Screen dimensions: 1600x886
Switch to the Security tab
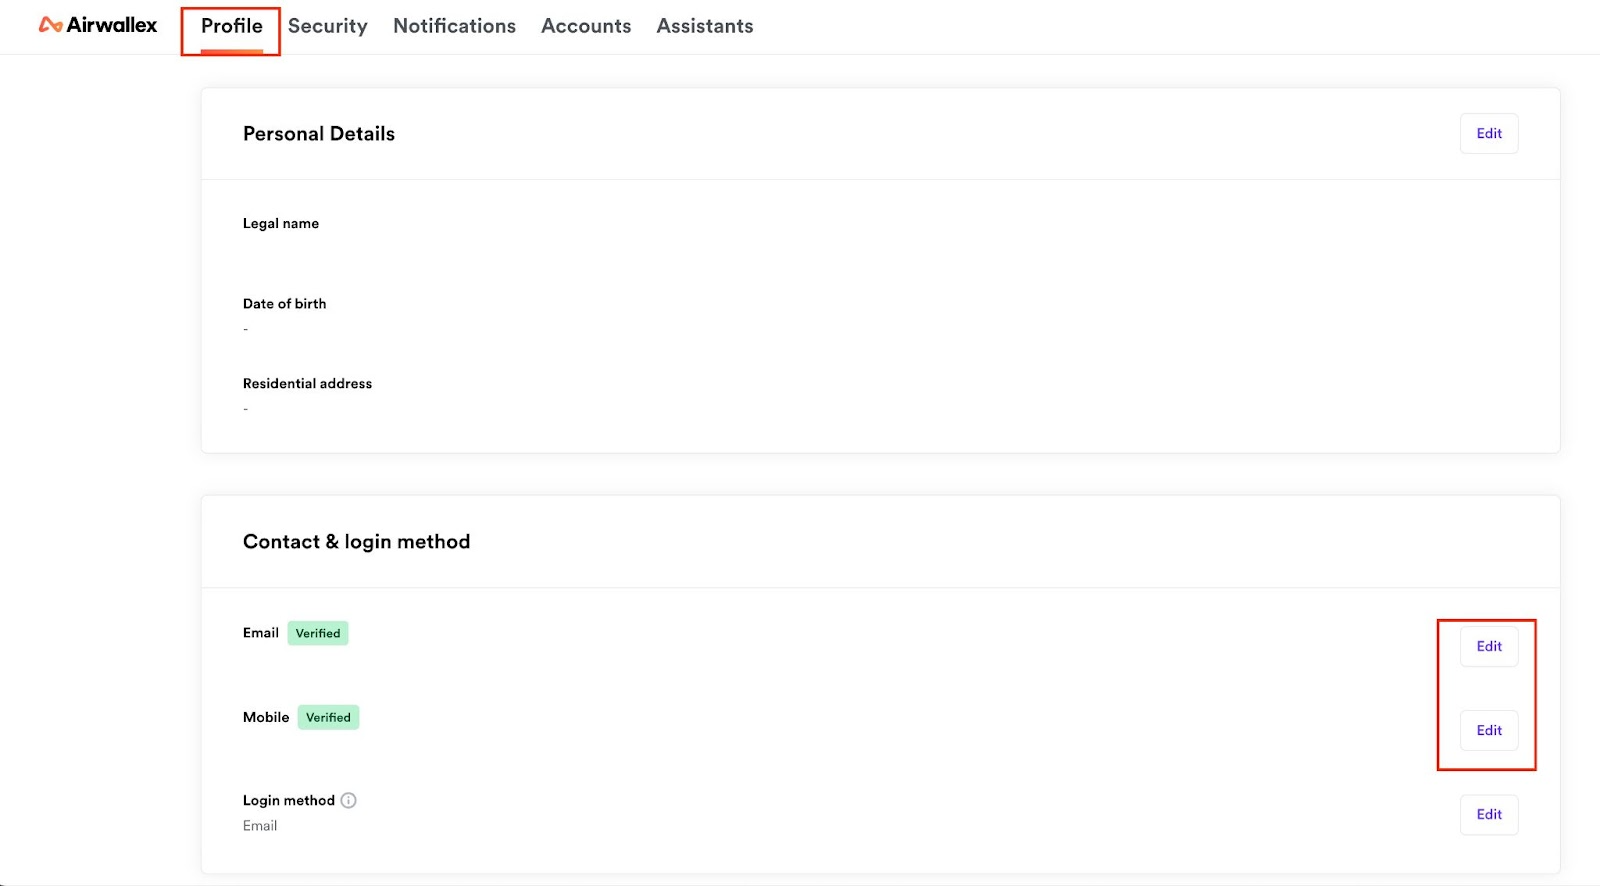[x=327, y=26]
